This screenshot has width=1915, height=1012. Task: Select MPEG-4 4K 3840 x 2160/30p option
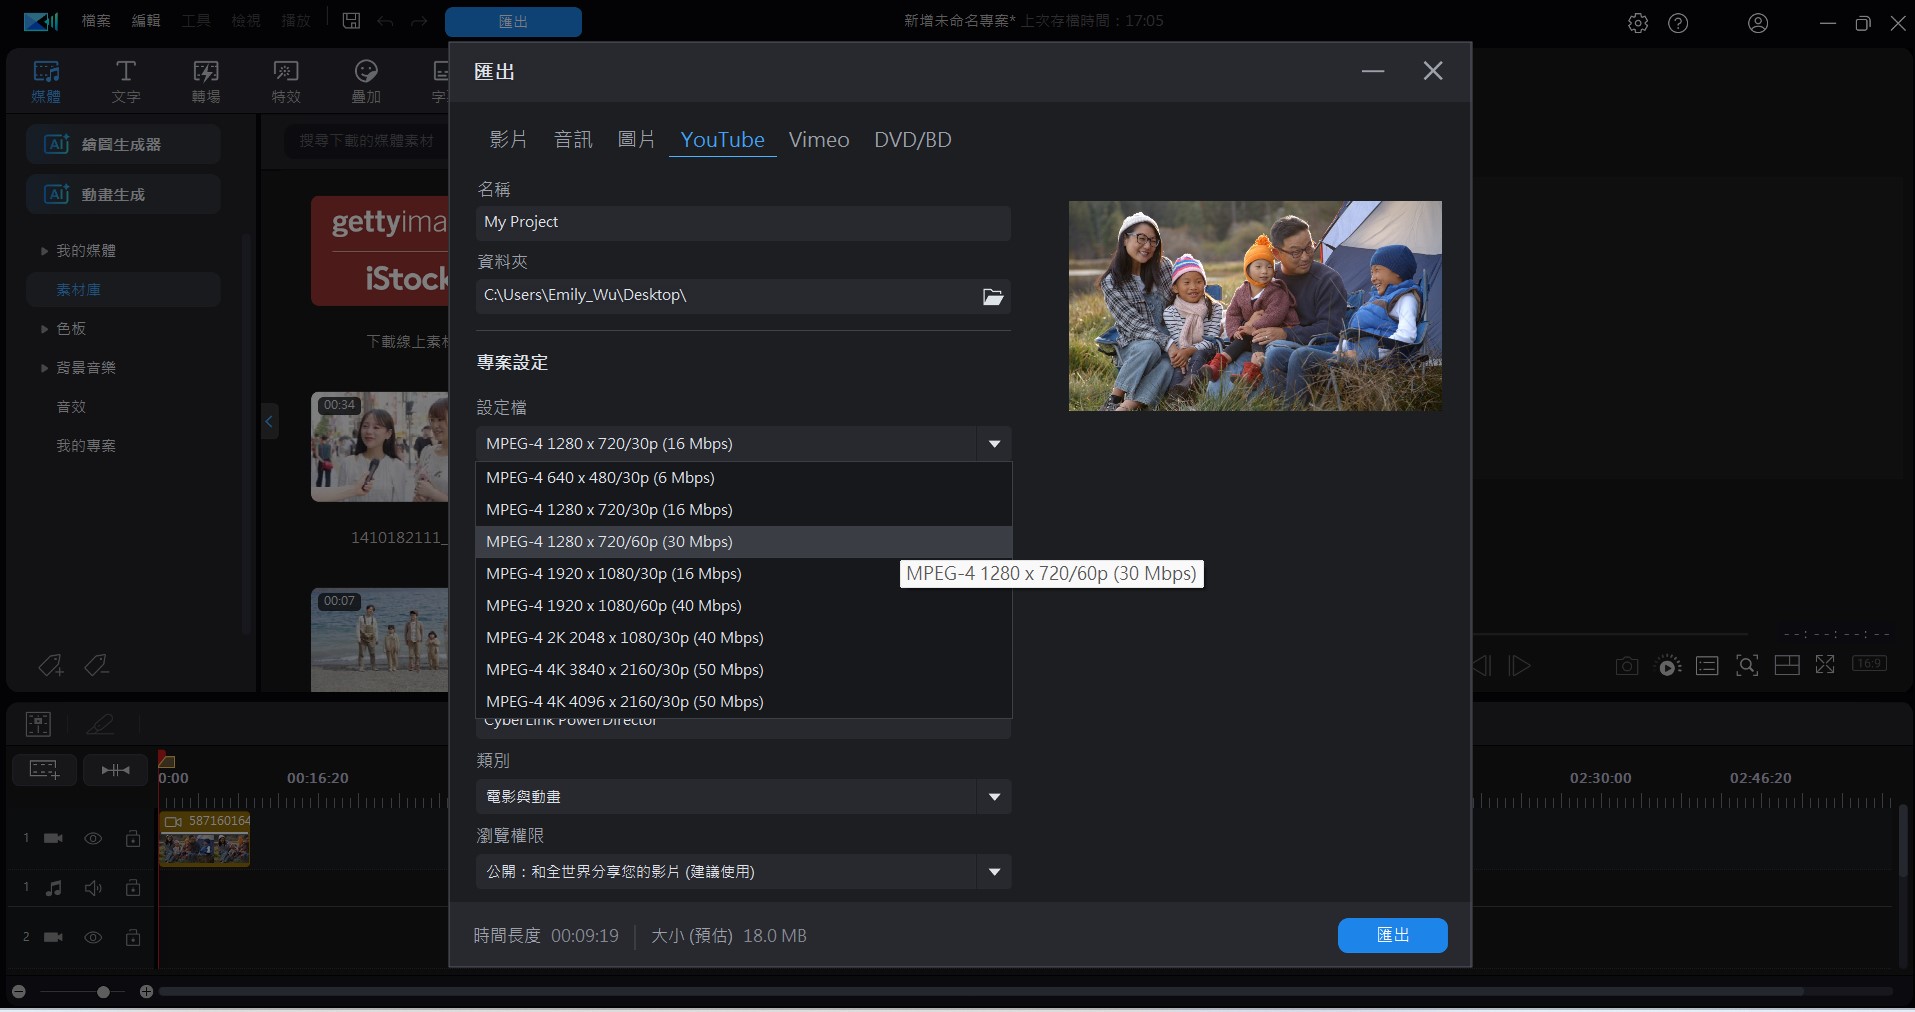point(744,670)
